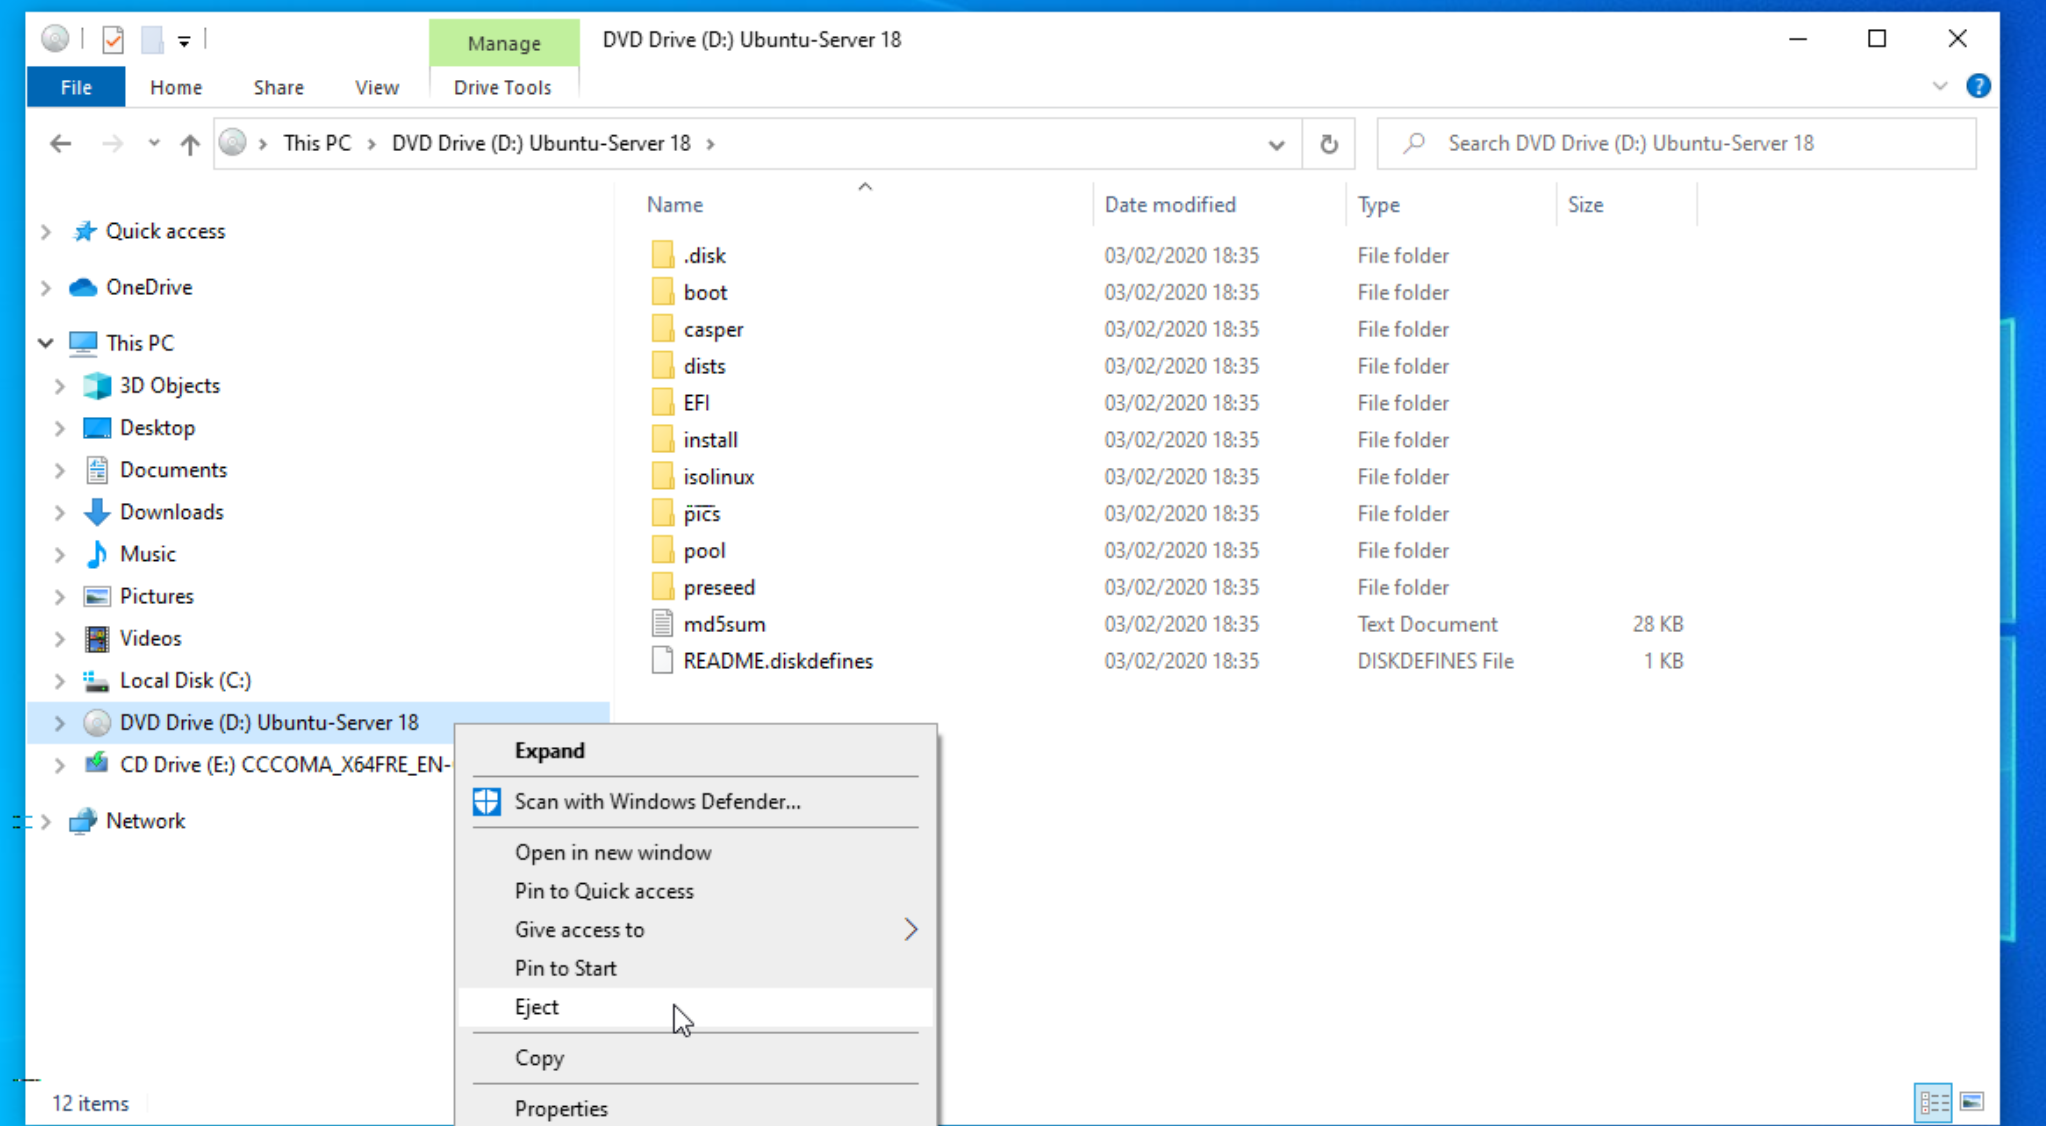Select the casper folder

point(713,329)
